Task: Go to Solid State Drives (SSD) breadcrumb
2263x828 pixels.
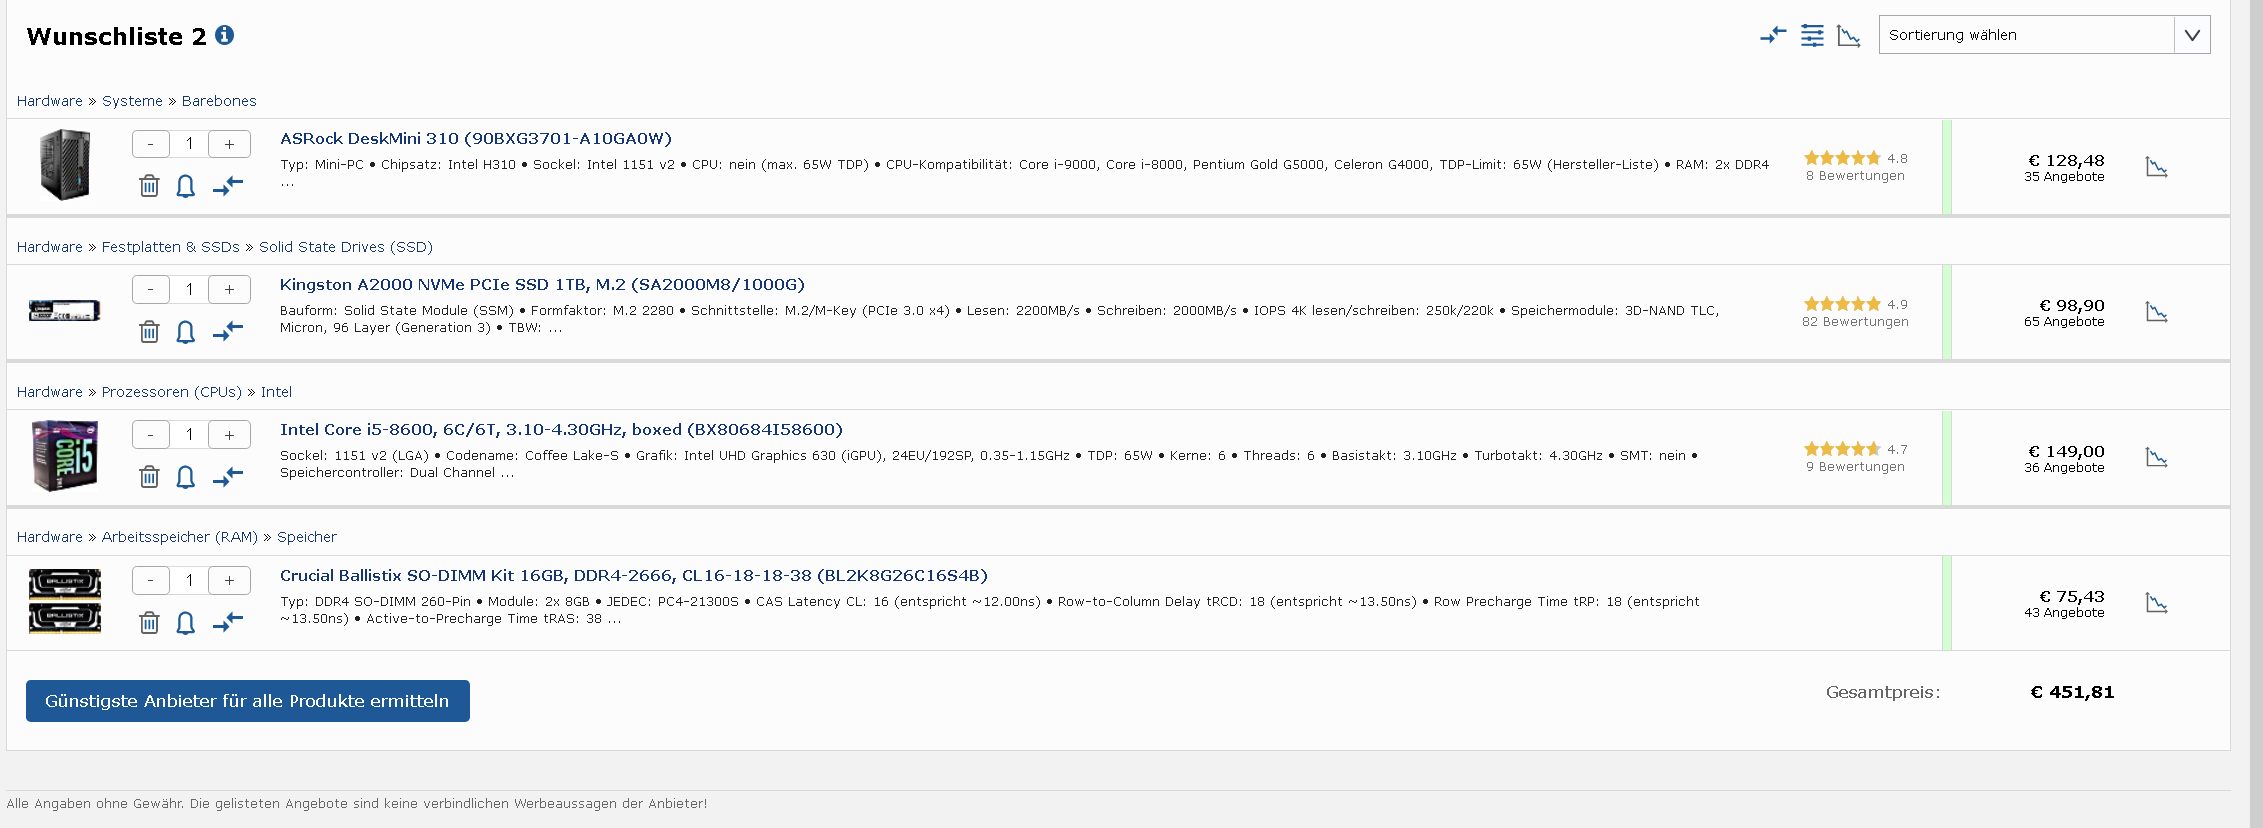Action: point(346,247)
